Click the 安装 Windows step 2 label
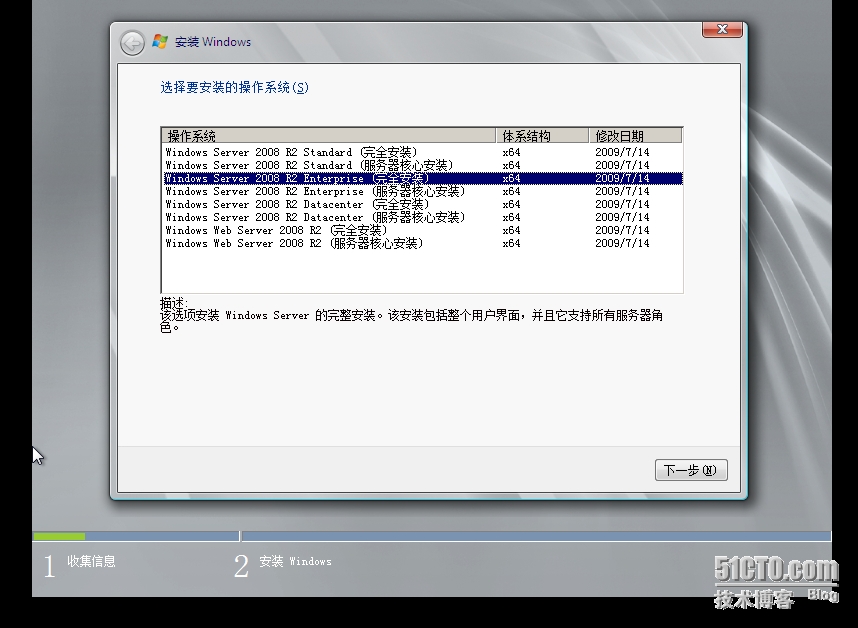This screenshot has height=628, width=858. coord(295,561)
